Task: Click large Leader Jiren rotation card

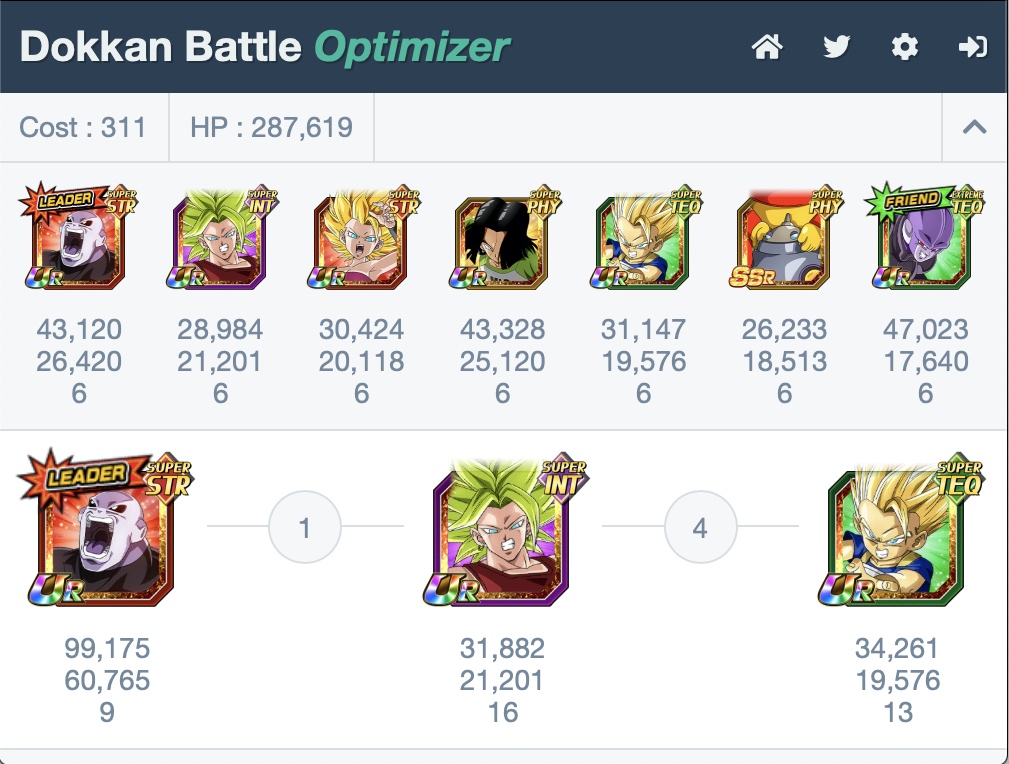Action: click(106, 528)
